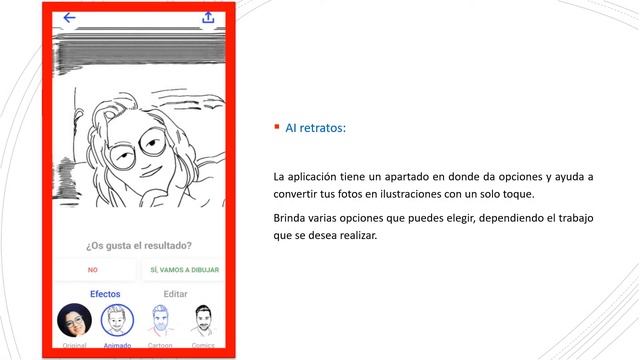Choose the NO button
This screenshot has height=360, width=640.
tap(93, 270)
